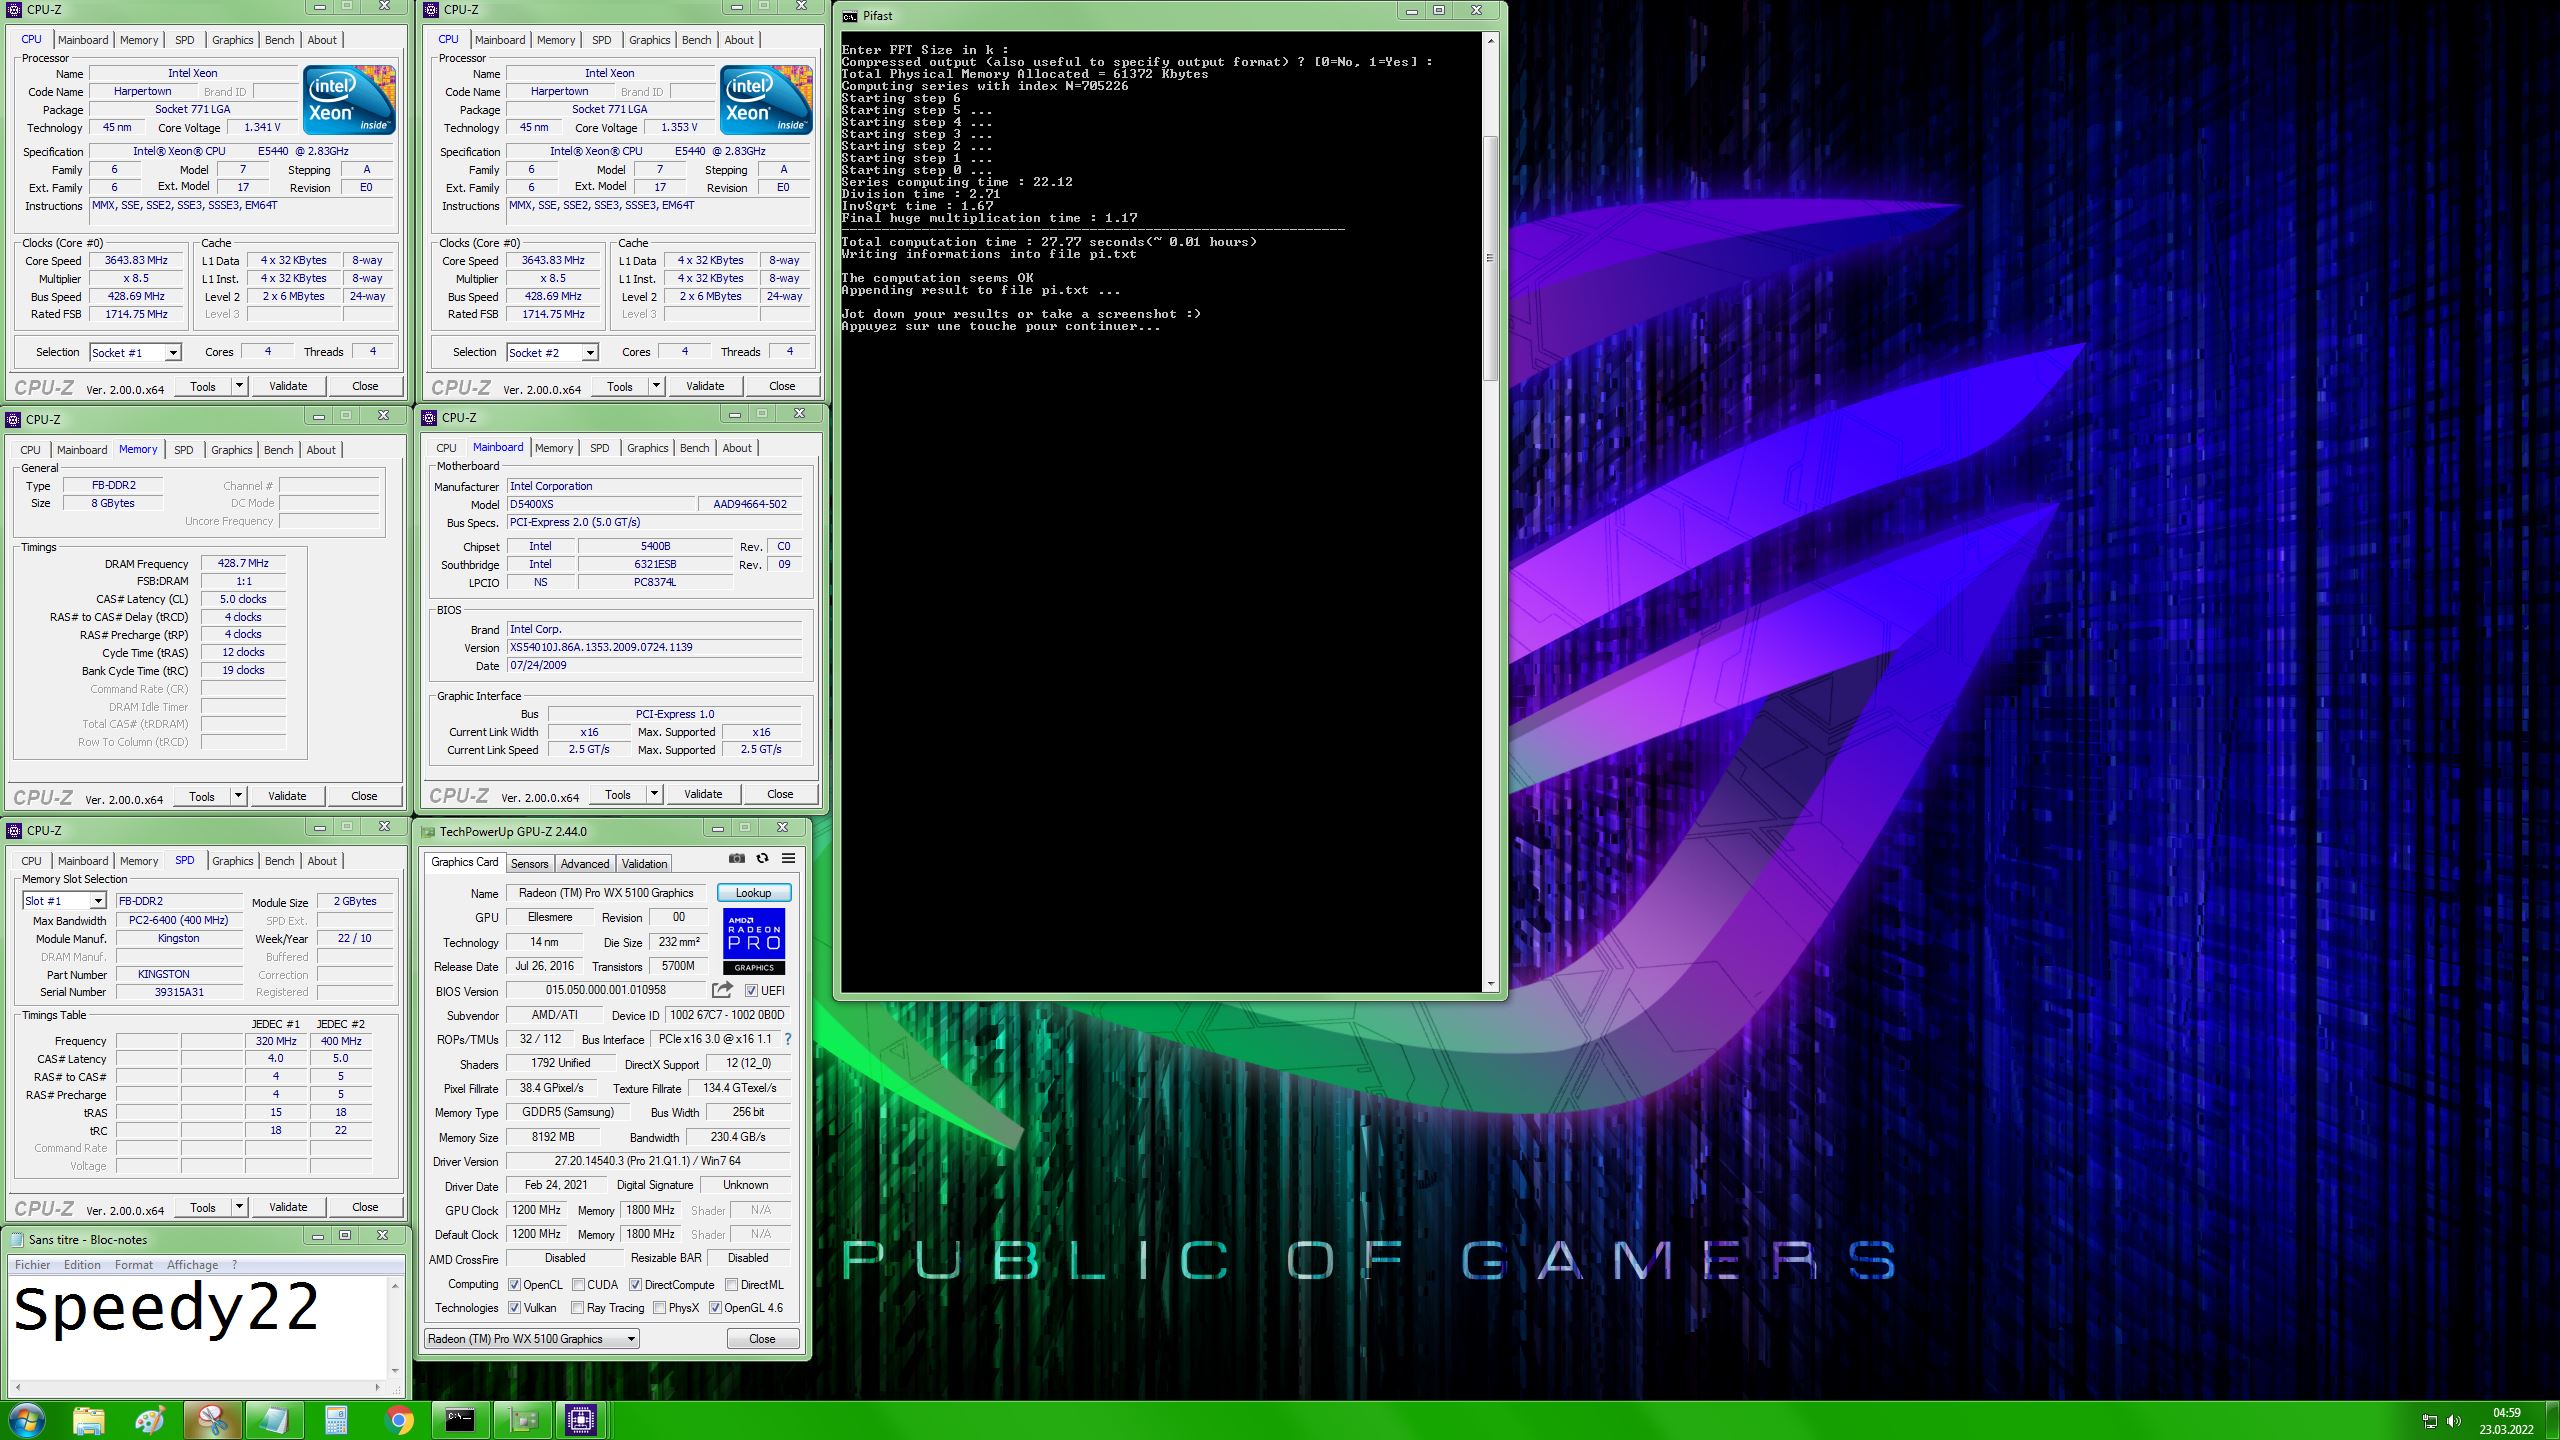Screen dimensions: 2560x1440
Task: Toggle the OpenCL checkbox
Action: [514, 1285]
